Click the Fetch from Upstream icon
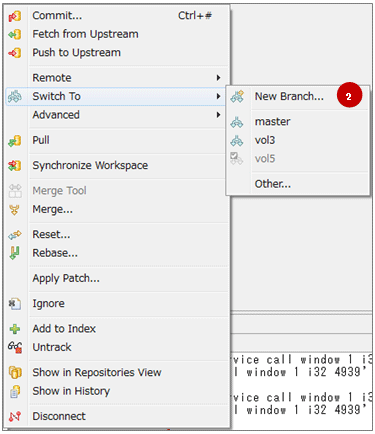 coord(15,34)
